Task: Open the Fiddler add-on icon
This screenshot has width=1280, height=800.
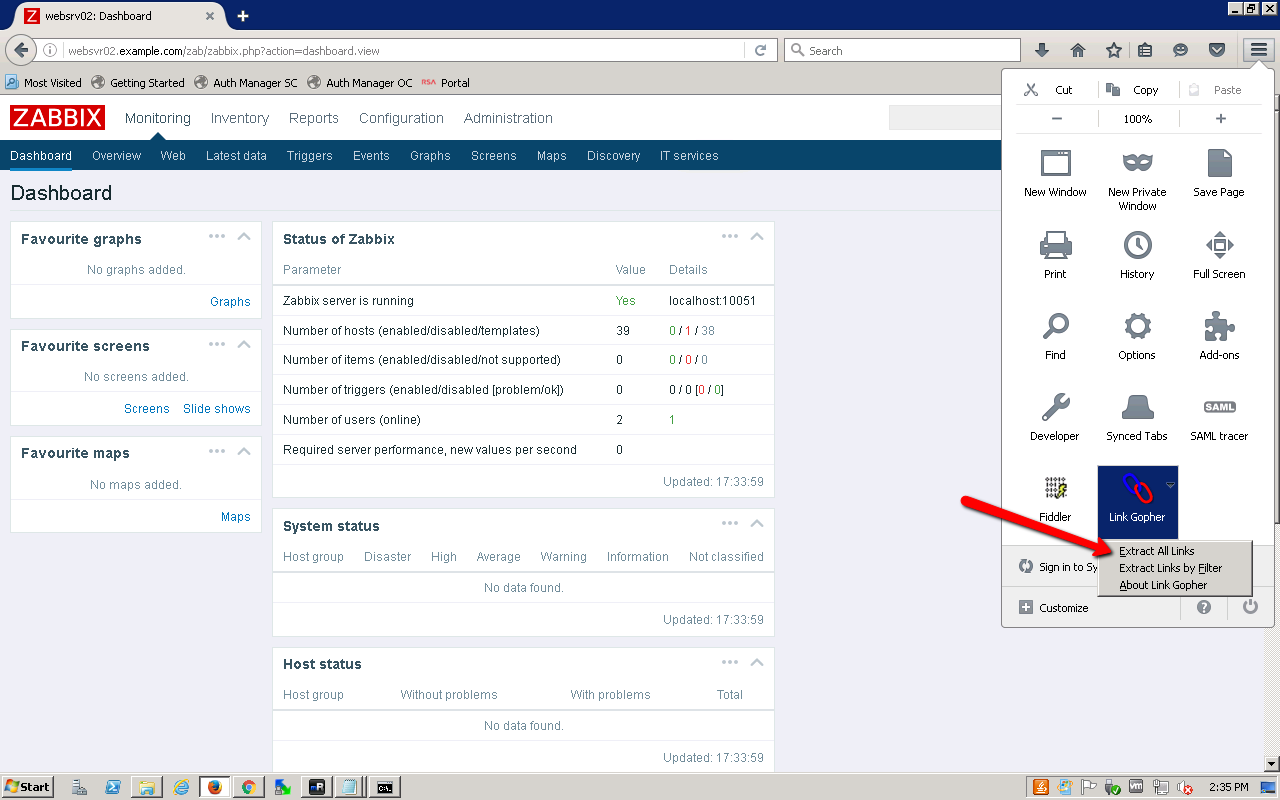Action: [x=1055, y=490]
